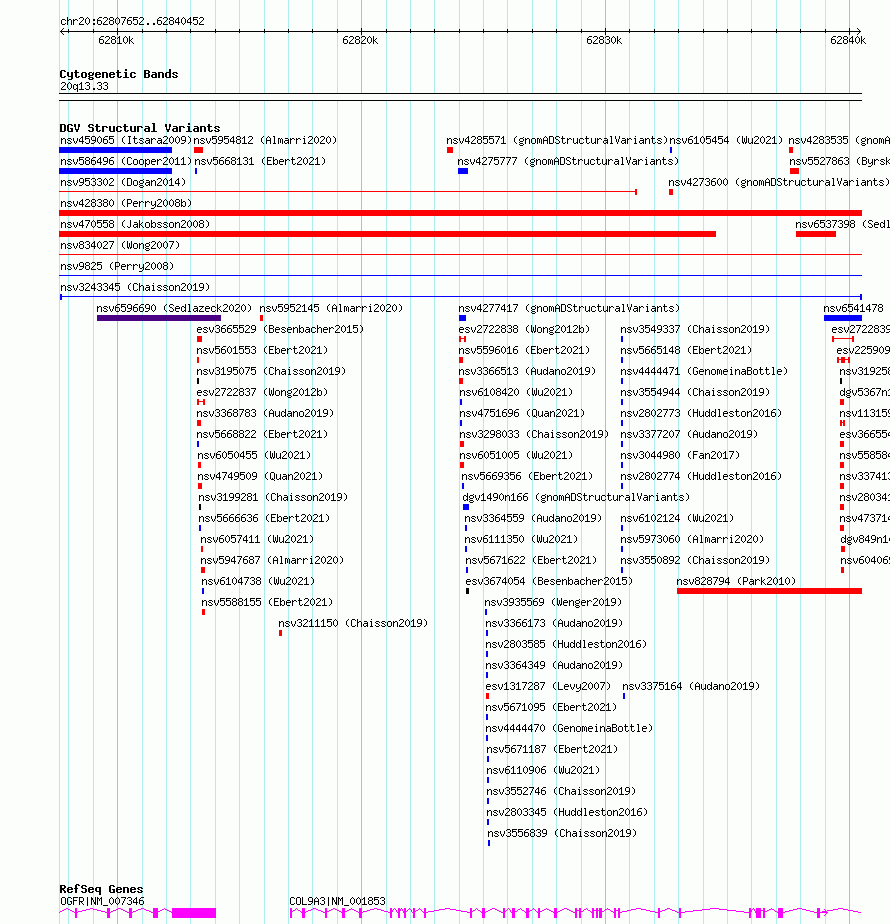The height and width of the screenshot is (924, 890).
Task: Open nsv5668822 (Ebert2021) variant
Action: (x=262, y=434)
